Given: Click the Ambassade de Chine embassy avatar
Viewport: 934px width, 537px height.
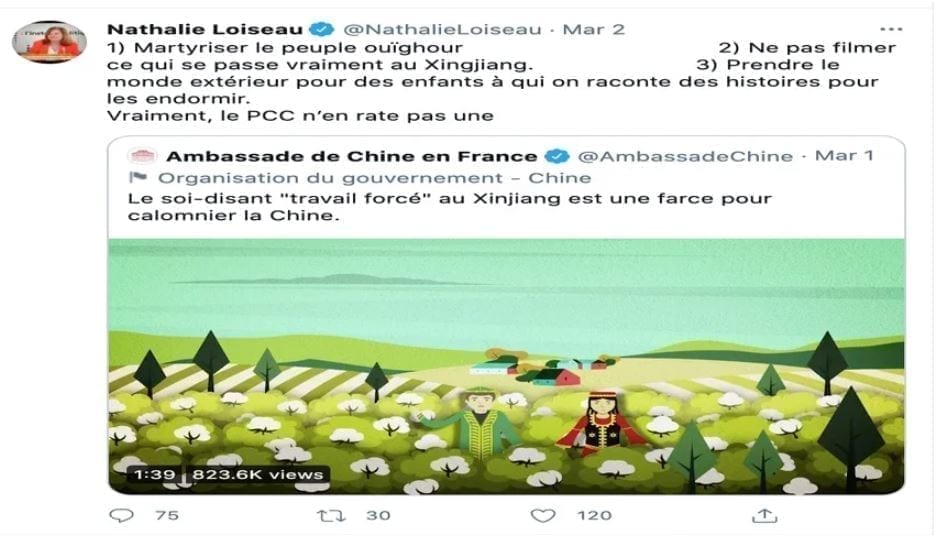Looking at the screenshot, I should pyautogui.click(x=142, y=157).
